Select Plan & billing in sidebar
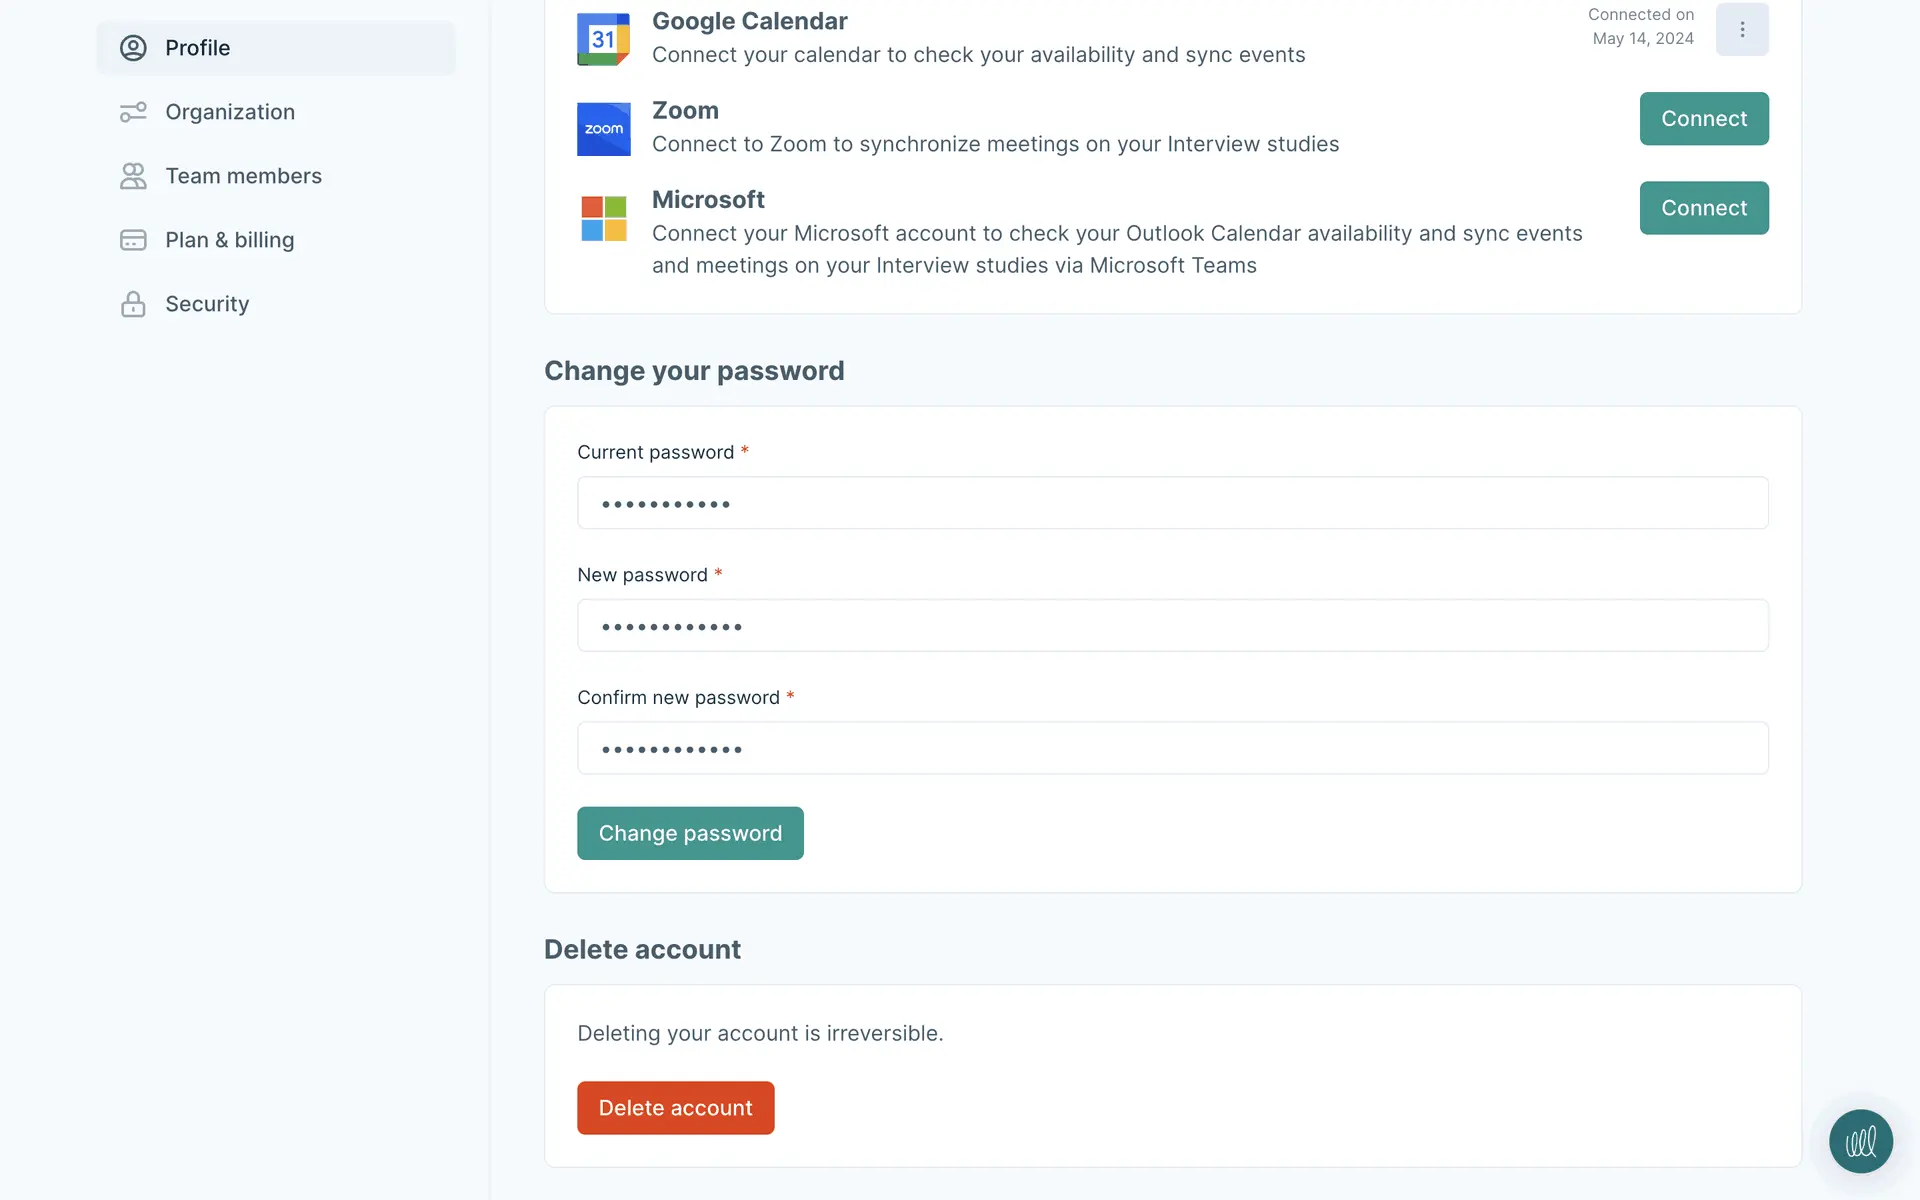The image size is (1920, 1200). pos(229,240)
